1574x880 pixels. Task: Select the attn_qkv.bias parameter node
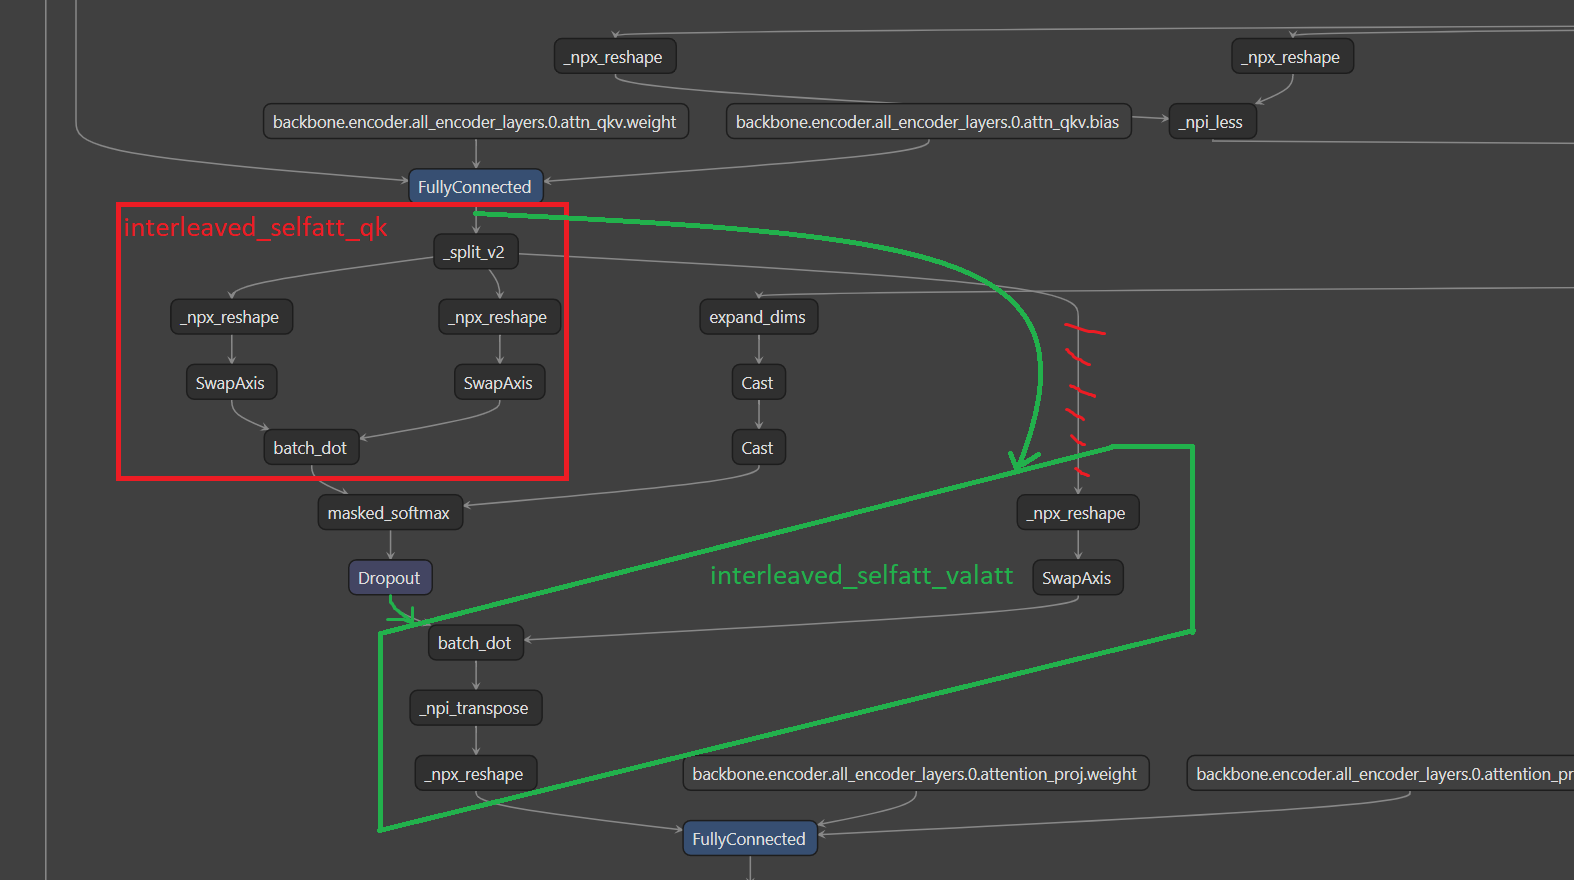tap(928, 122)
